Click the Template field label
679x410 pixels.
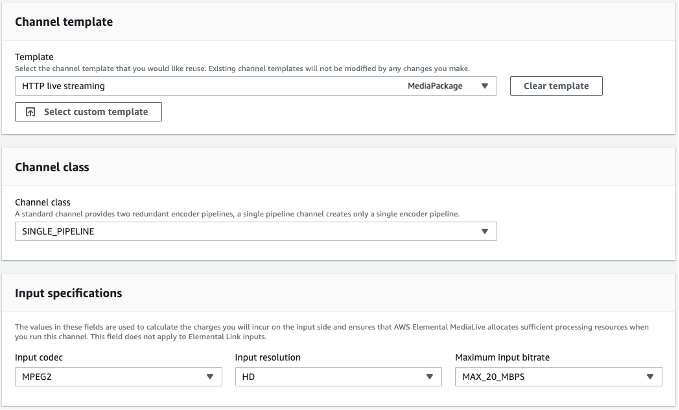click(34, 57)
